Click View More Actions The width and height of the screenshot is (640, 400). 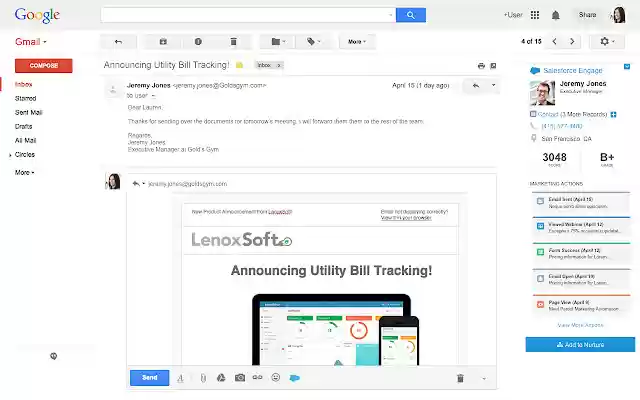tap(580, 325)
